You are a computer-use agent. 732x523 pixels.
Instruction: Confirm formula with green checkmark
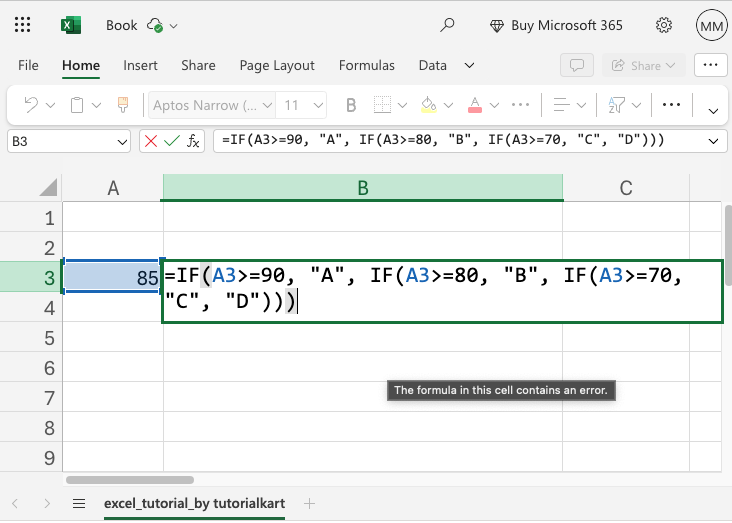click(x=171, y=141)
